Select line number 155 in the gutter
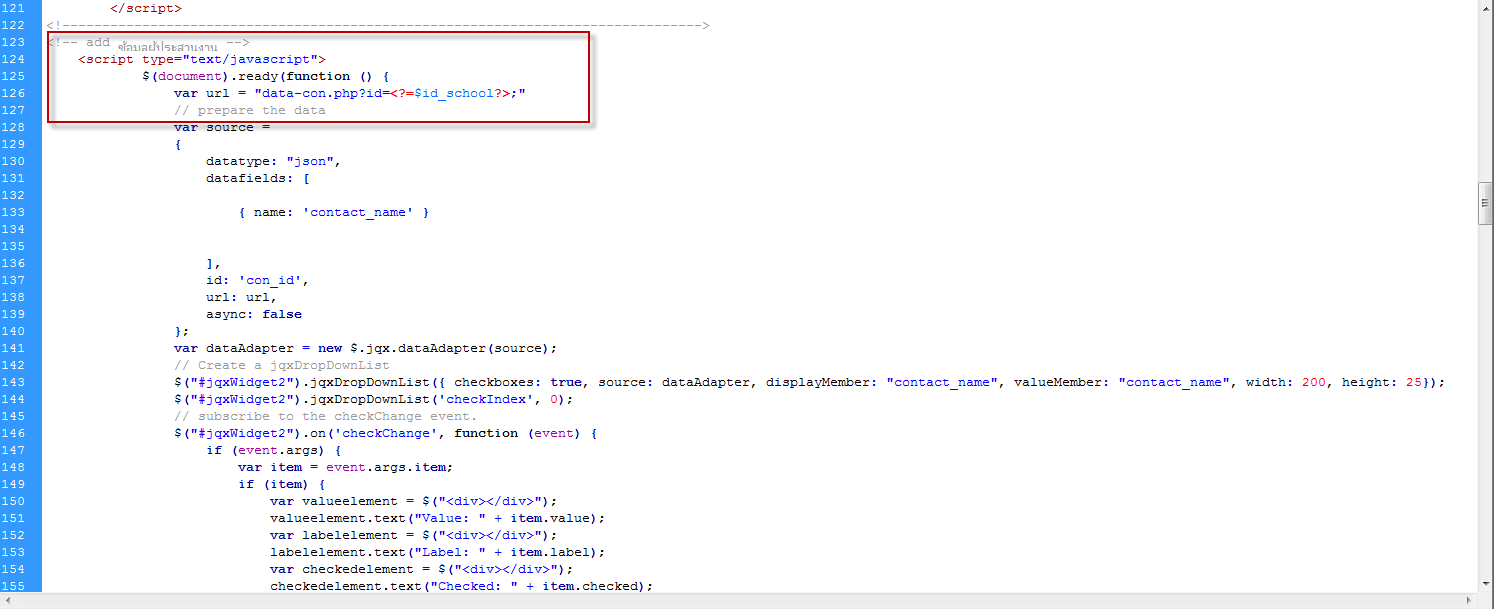Image resolution: width=1494 pixels, height=609 pixels. [13, 586]
